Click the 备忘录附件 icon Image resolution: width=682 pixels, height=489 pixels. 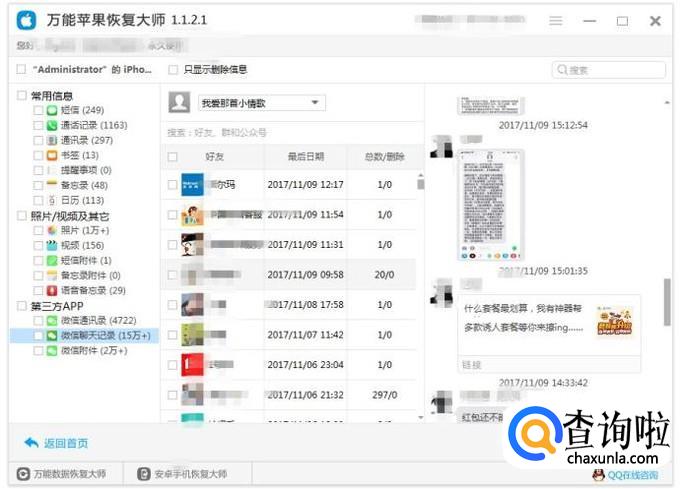tap(52, 275)
